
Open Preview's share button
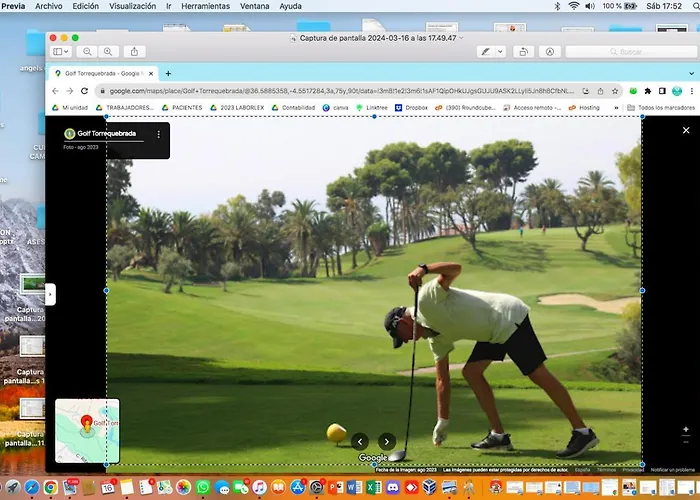click(134, 52)
